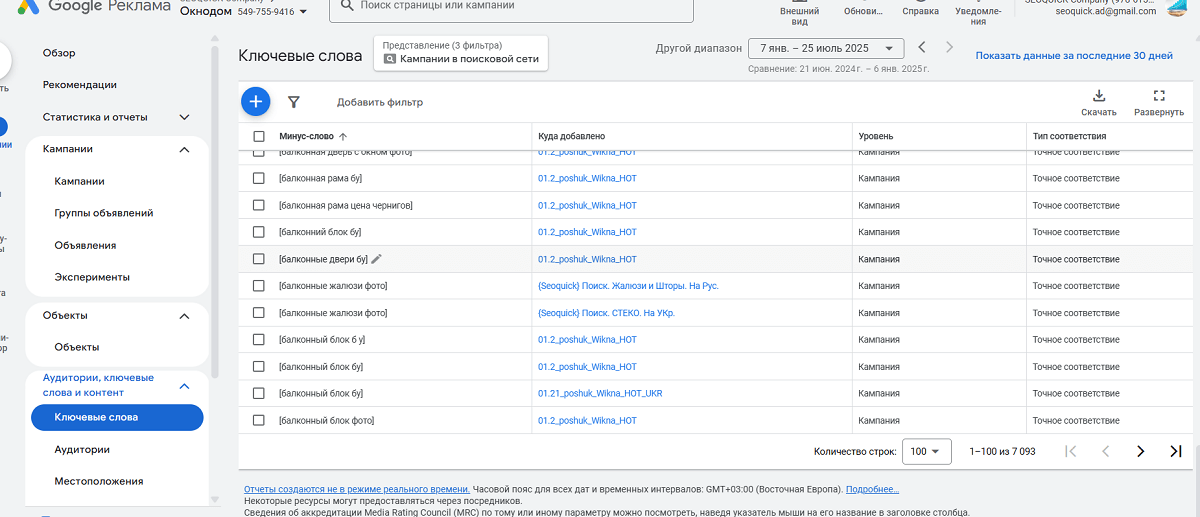Click the up arrow of the sidebar scrollbar
Image resolution: width=1200 pixels, height=517 pixels.
click(x=215, y=38)
